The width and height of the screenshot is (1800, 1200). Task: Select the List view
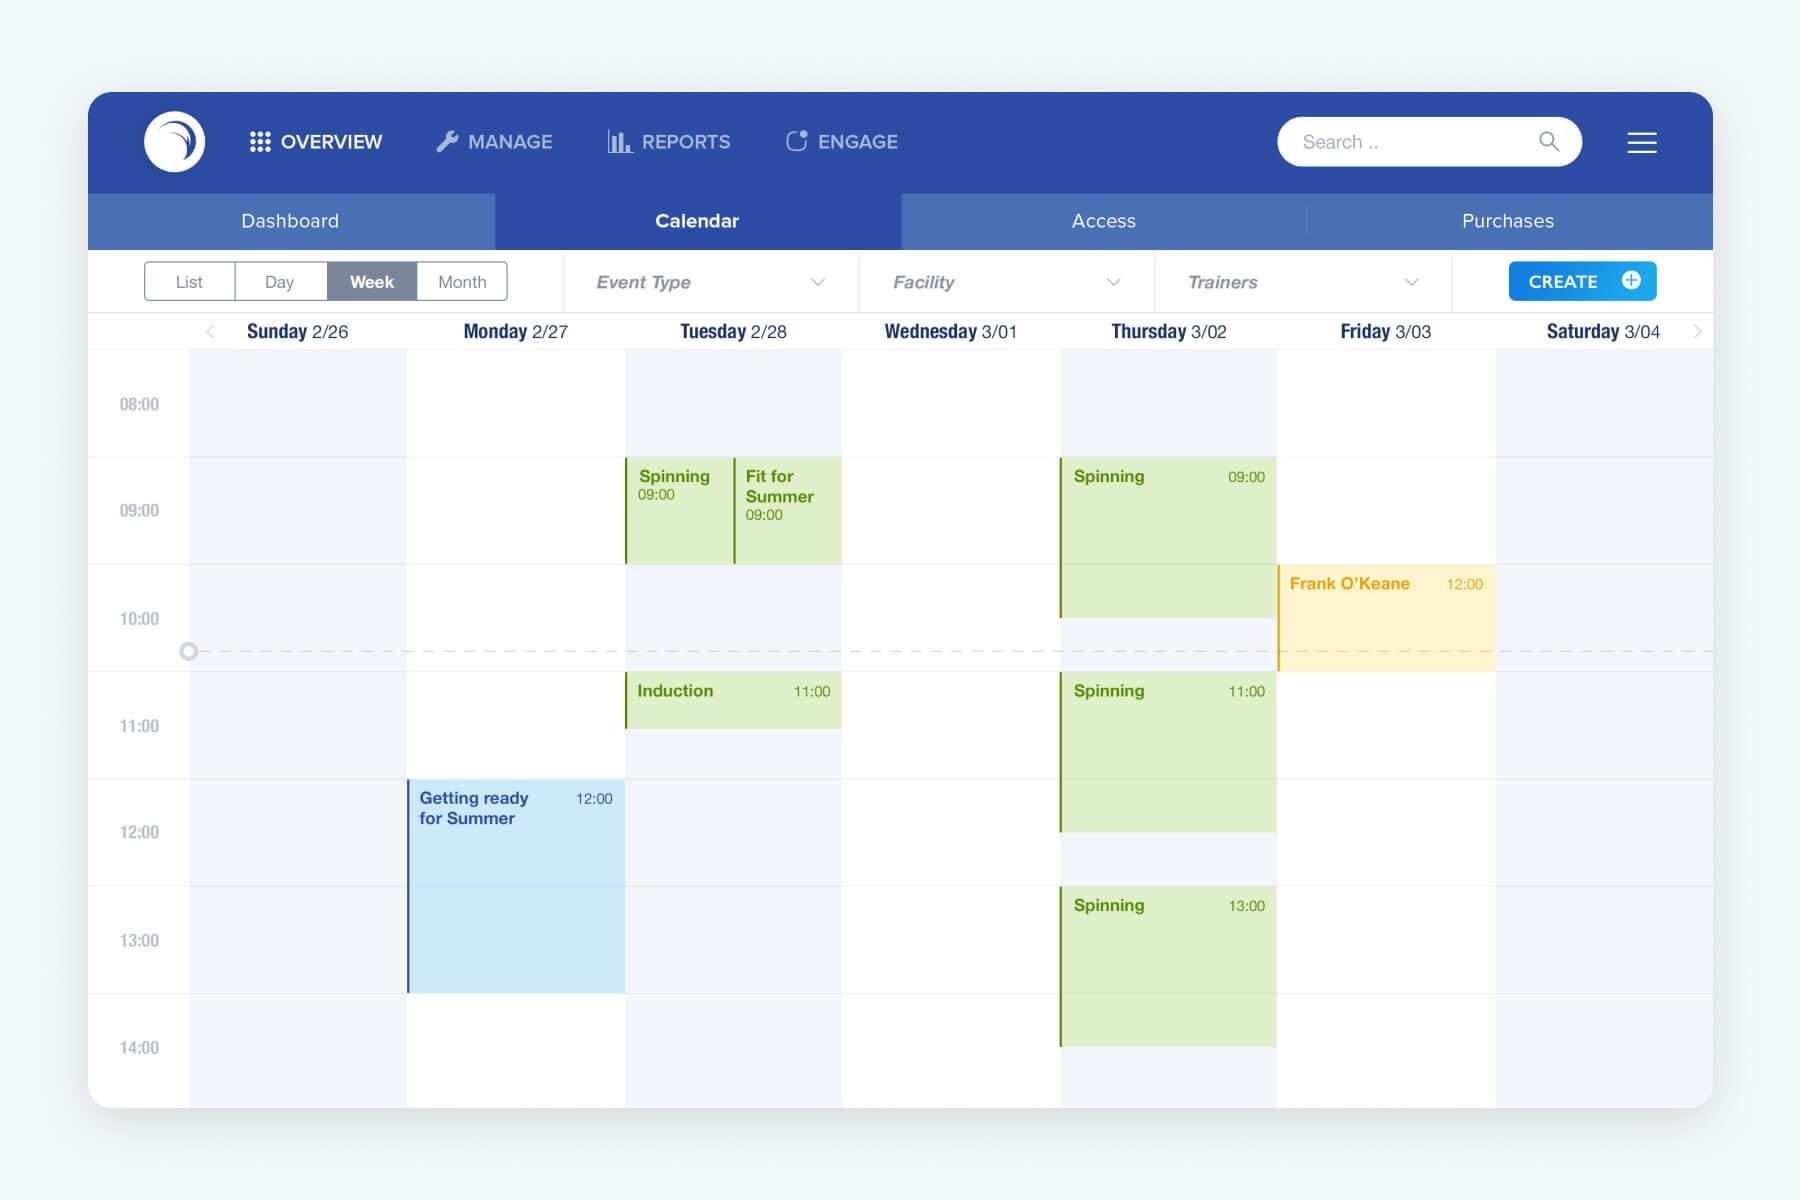click(189, 282)
